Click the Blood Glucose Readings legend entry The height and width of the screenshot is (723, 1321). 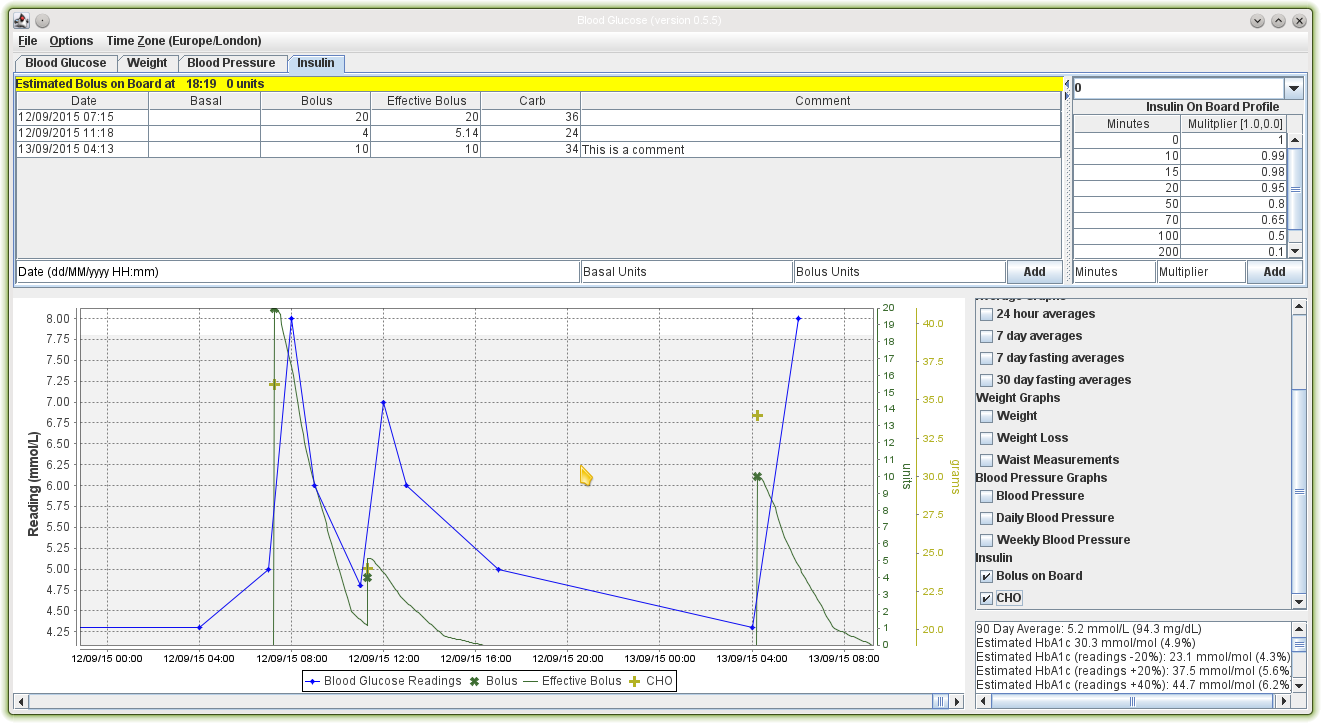pyautogui.click(x=385, y=681)
